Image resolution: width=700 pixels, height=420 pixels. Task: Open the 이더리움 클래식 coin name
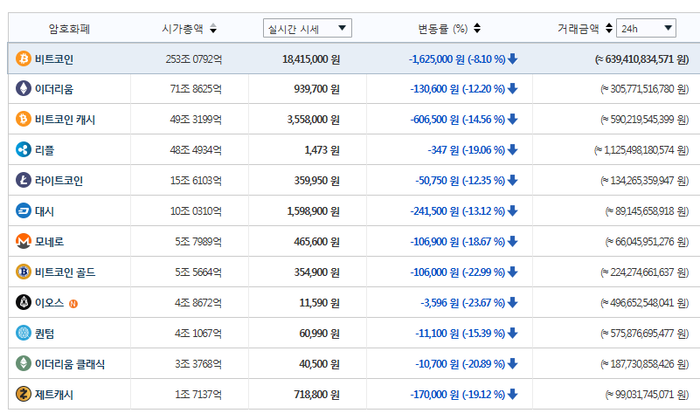(x=70, y=364)
